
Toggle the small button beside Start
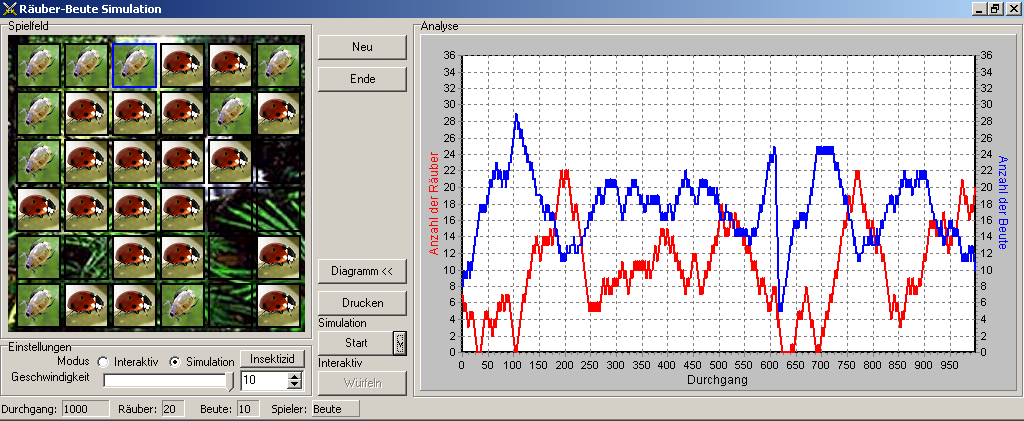pos(400,343)
